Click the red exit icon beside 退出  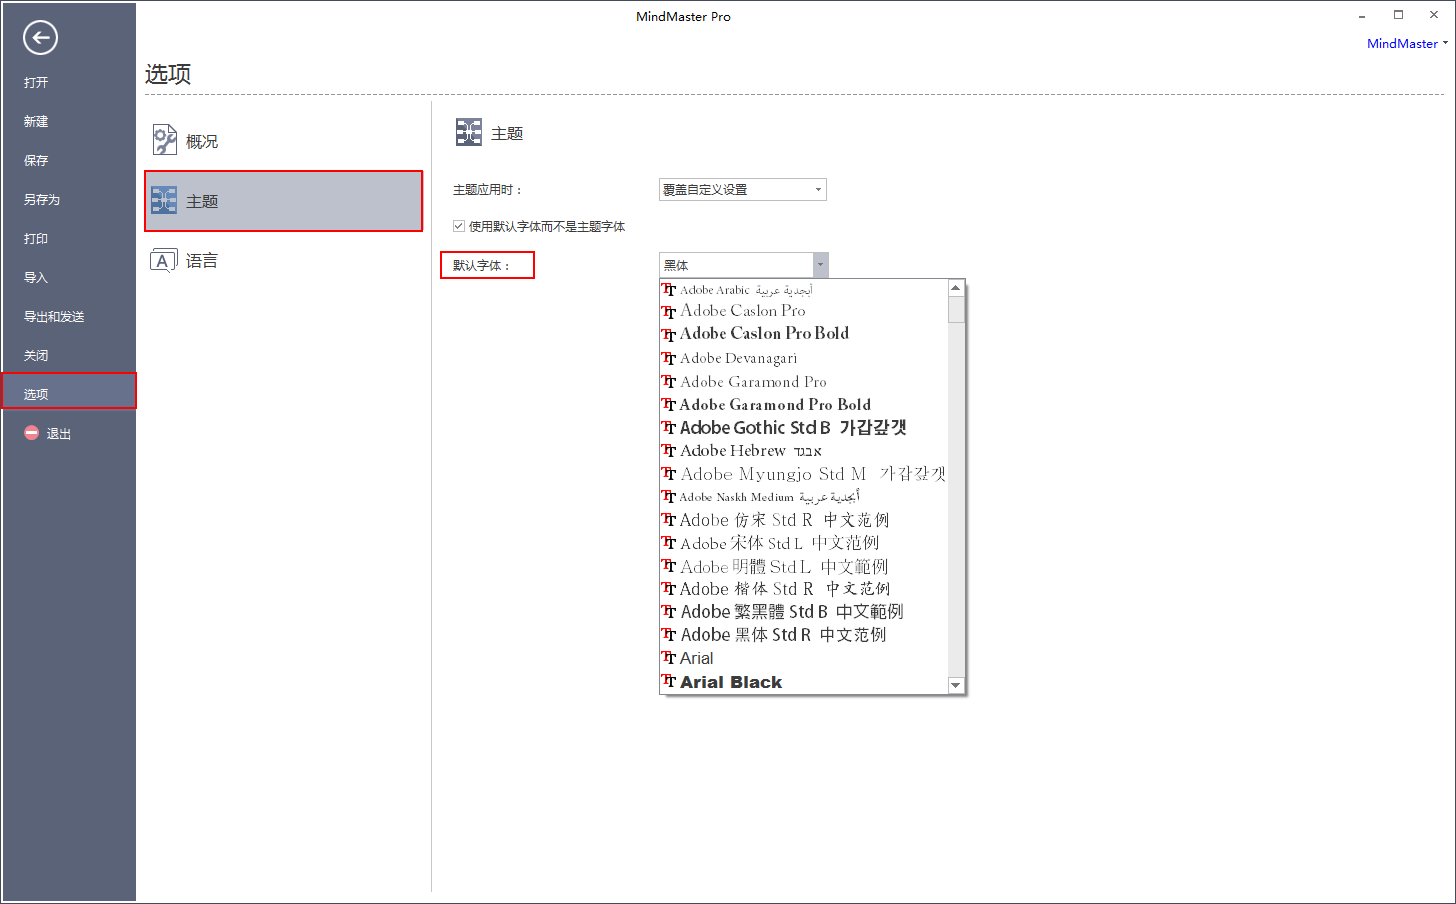[x=32, y=433]
